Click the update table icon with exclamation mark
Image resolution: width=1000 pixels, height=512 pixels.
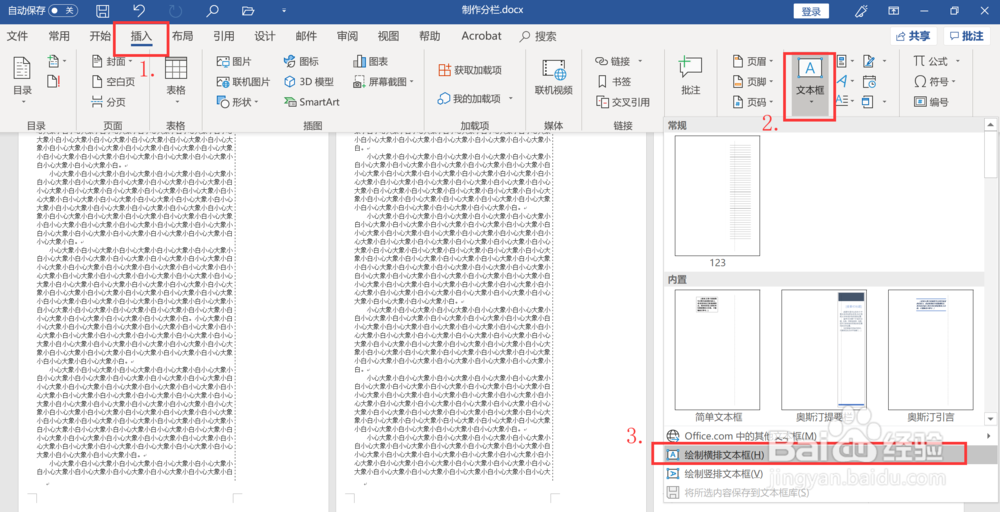pyautogui.click(x=54, y=82)
